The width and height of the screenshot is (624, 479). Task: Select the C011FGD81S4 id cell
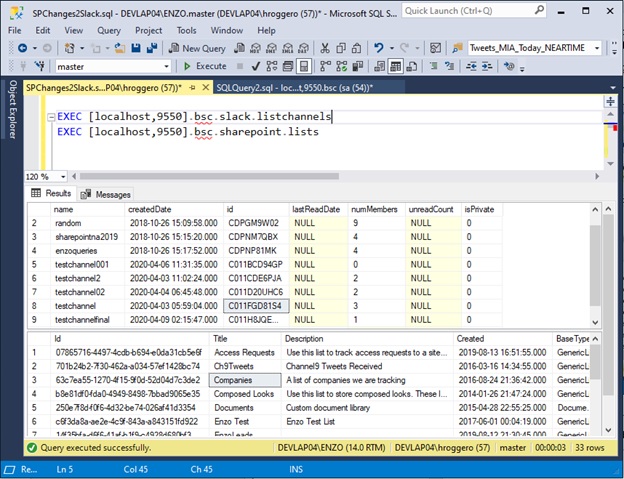(x=255, y=306)
